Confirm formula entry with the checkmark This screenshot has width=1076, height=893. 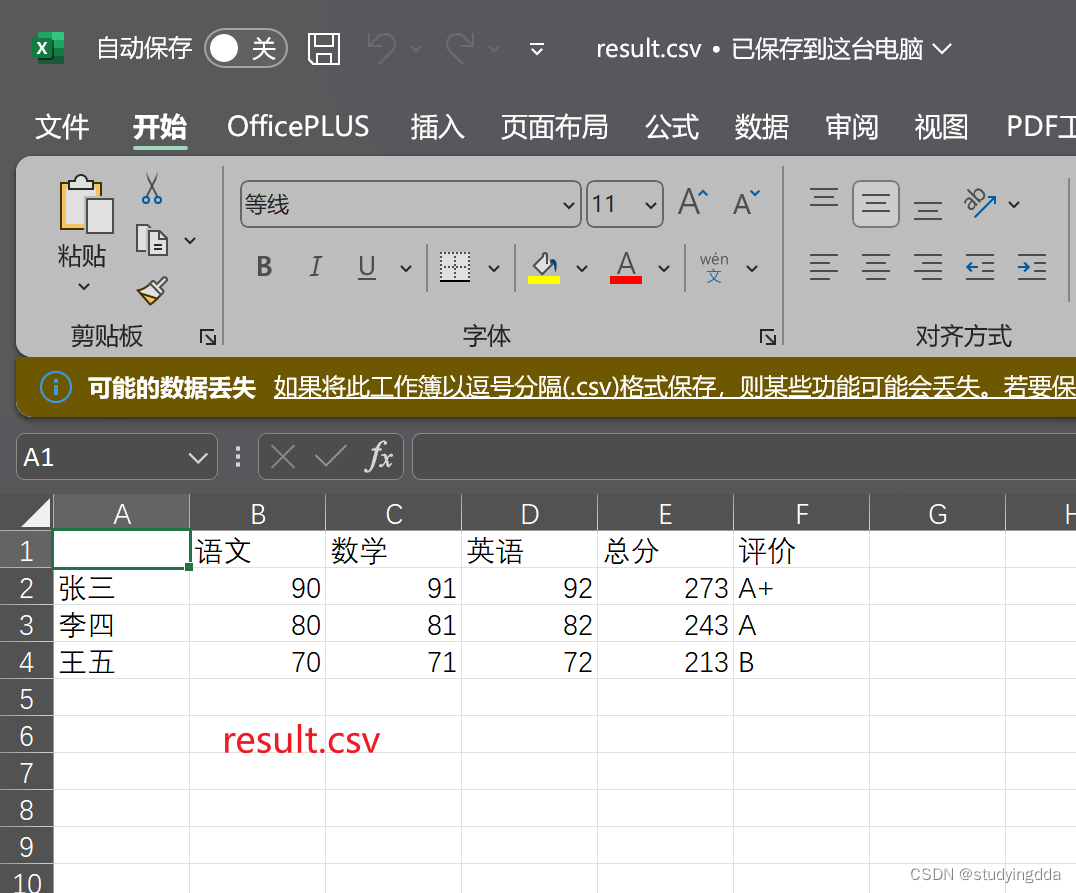coord(331,456)
